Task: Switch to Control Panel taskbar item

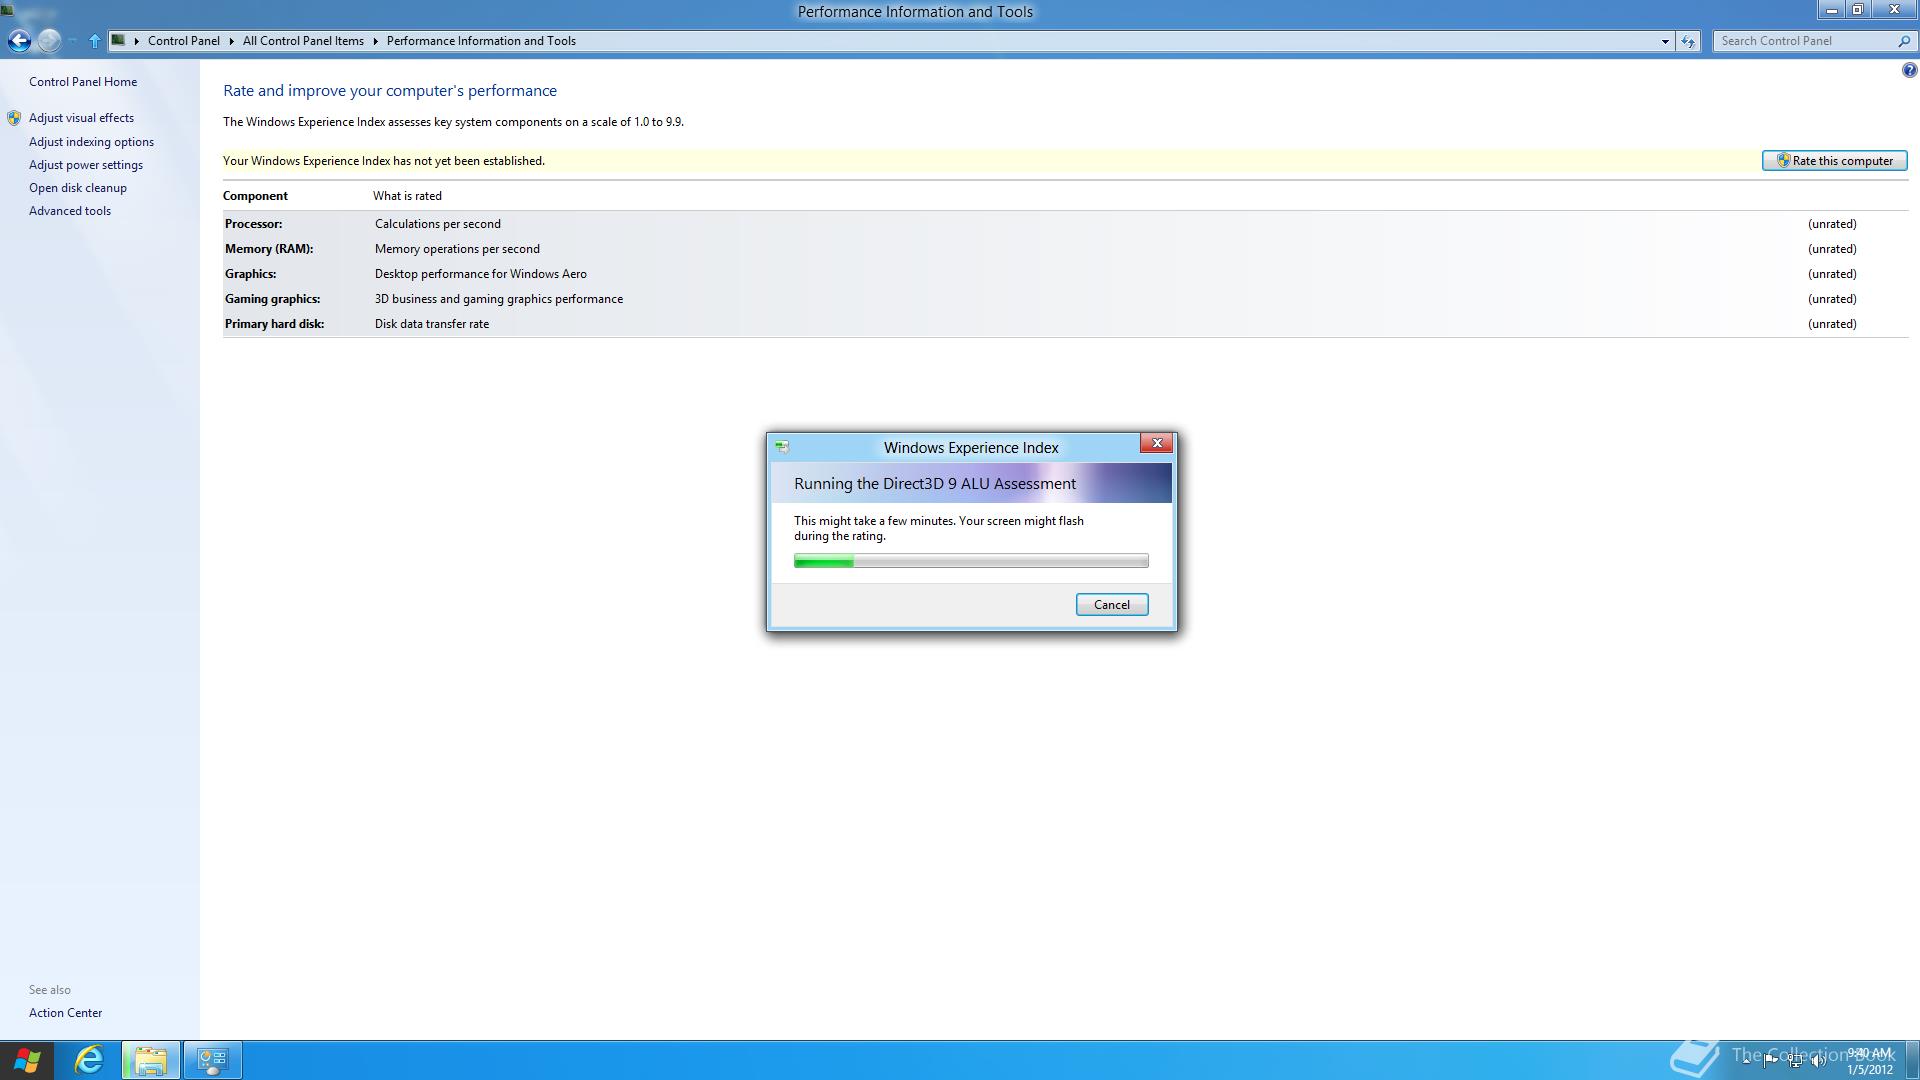Action: [212, 1060]
